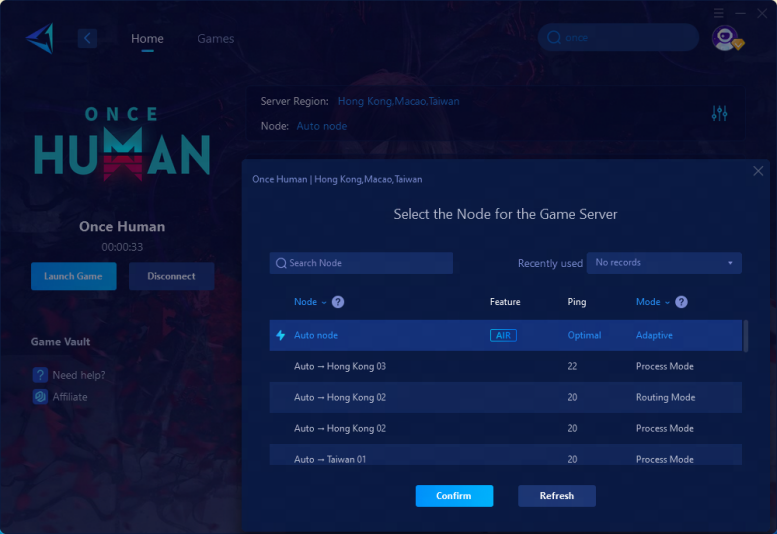Open the settings sliders icon
Image resolution: width=777 pixels, height=534 pixels.
pos(720,113)
